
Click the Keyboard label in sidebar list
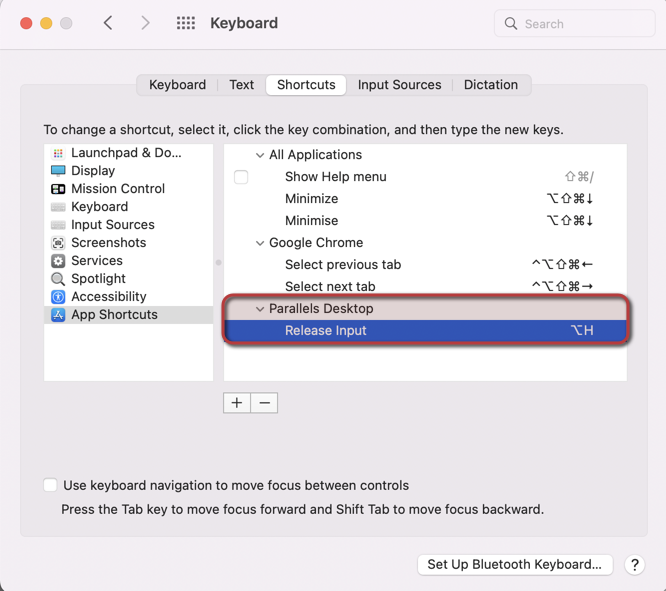pos(100,207)
